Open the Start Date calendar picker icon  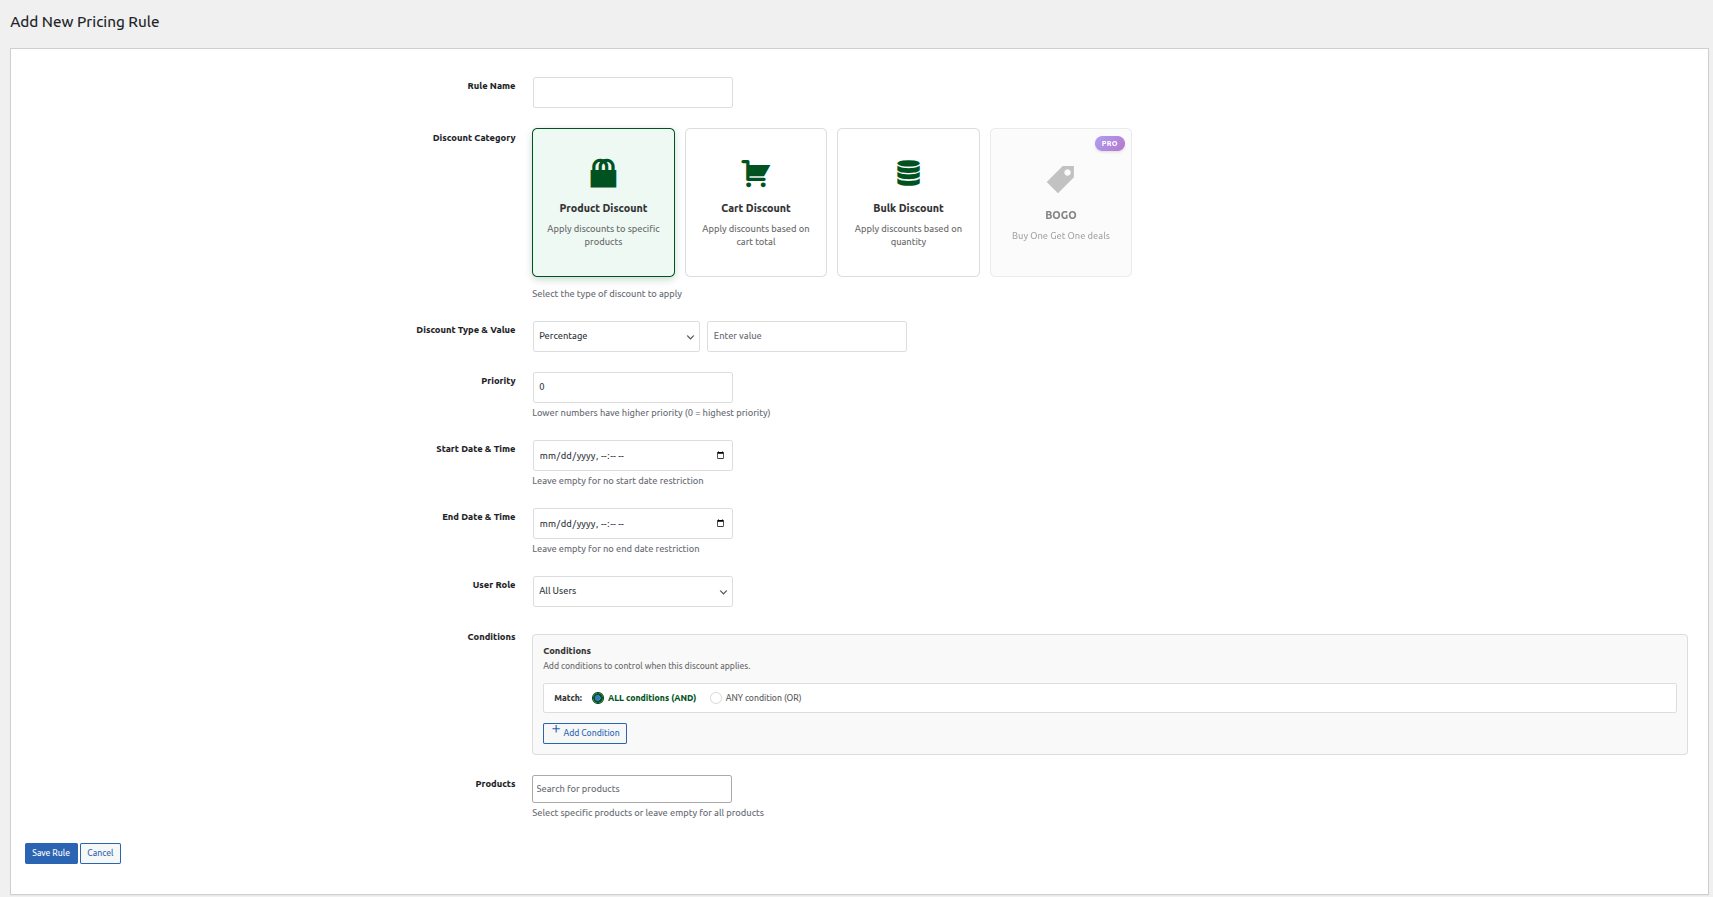coord(720,456)
